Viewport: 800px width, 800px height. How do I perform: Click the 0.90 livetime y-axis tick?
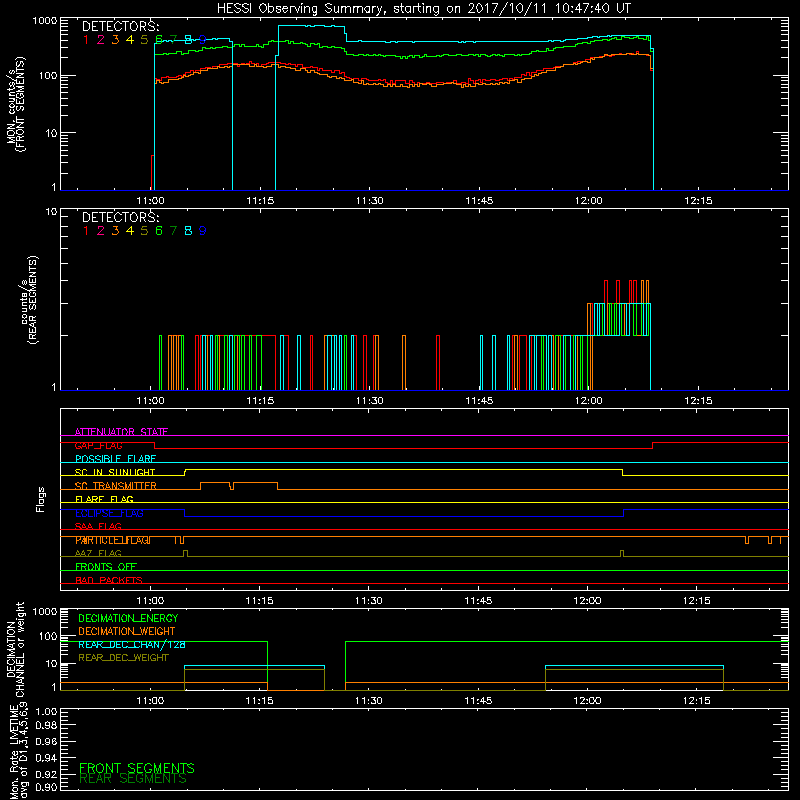[x=46, y=787]
